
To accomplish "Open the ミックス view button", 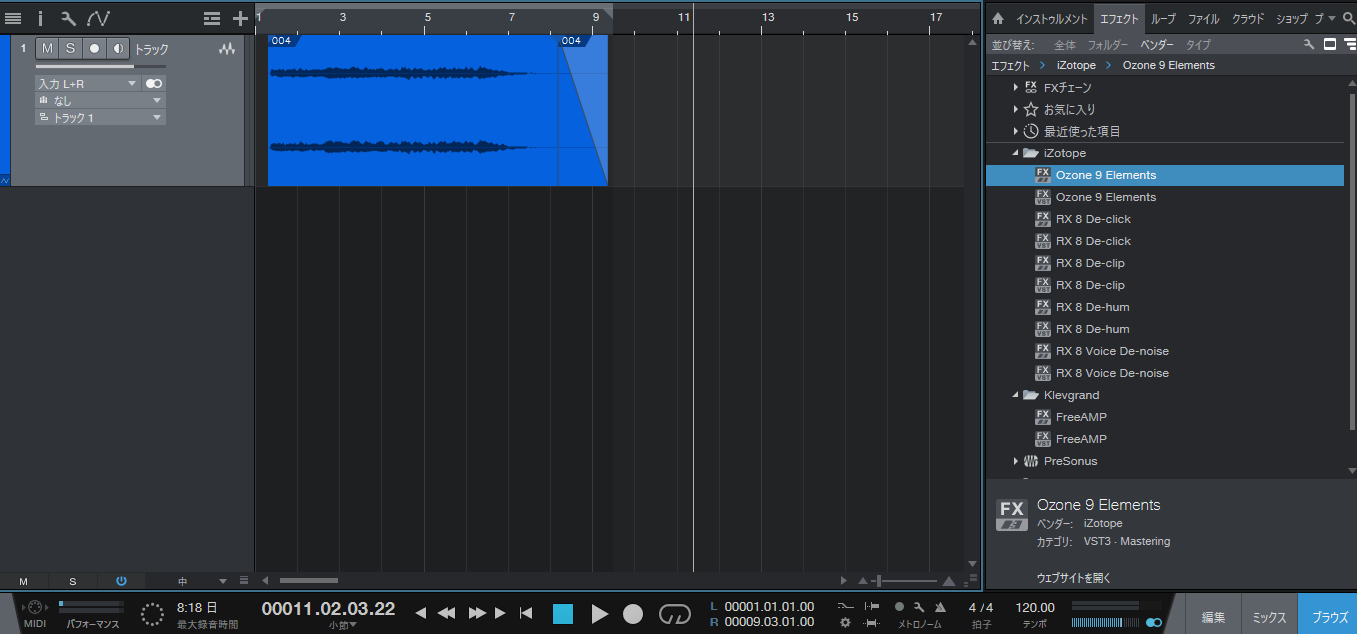I will (1269, 617).
